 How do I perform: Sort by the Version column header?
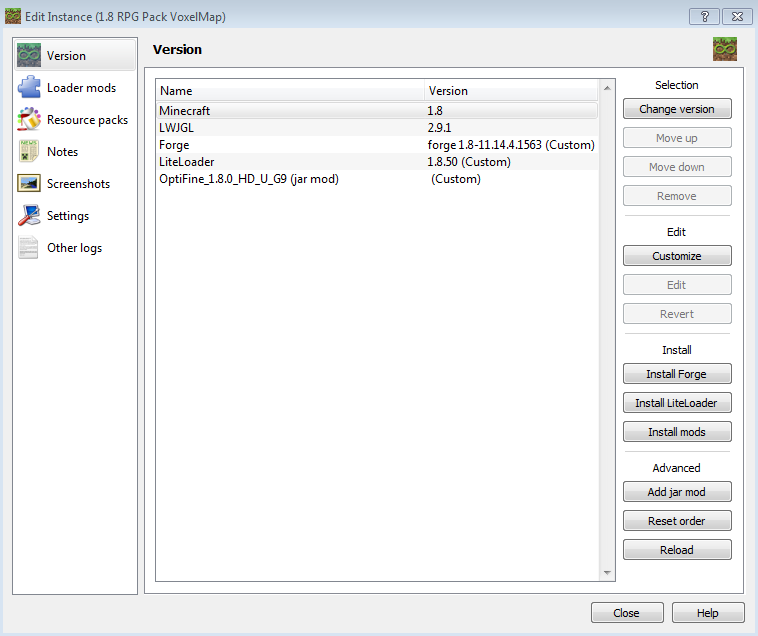pos(510,91)
